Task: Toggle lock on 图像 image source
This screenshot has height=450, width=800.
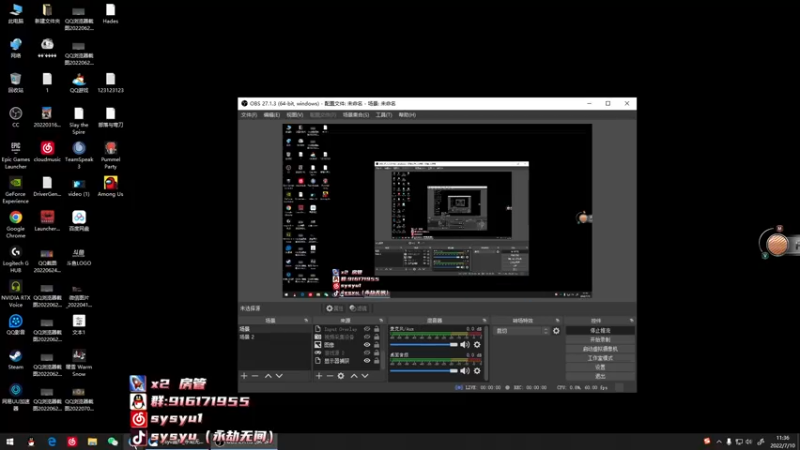Action: pyautogui.click(x=377, y=345)
